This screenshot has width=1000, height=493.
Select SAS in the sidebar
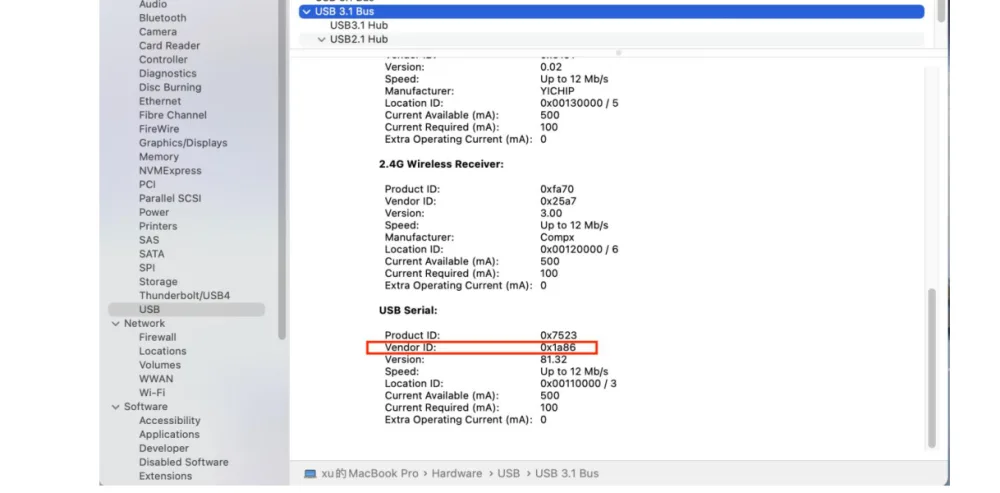[x=149, y=240]
